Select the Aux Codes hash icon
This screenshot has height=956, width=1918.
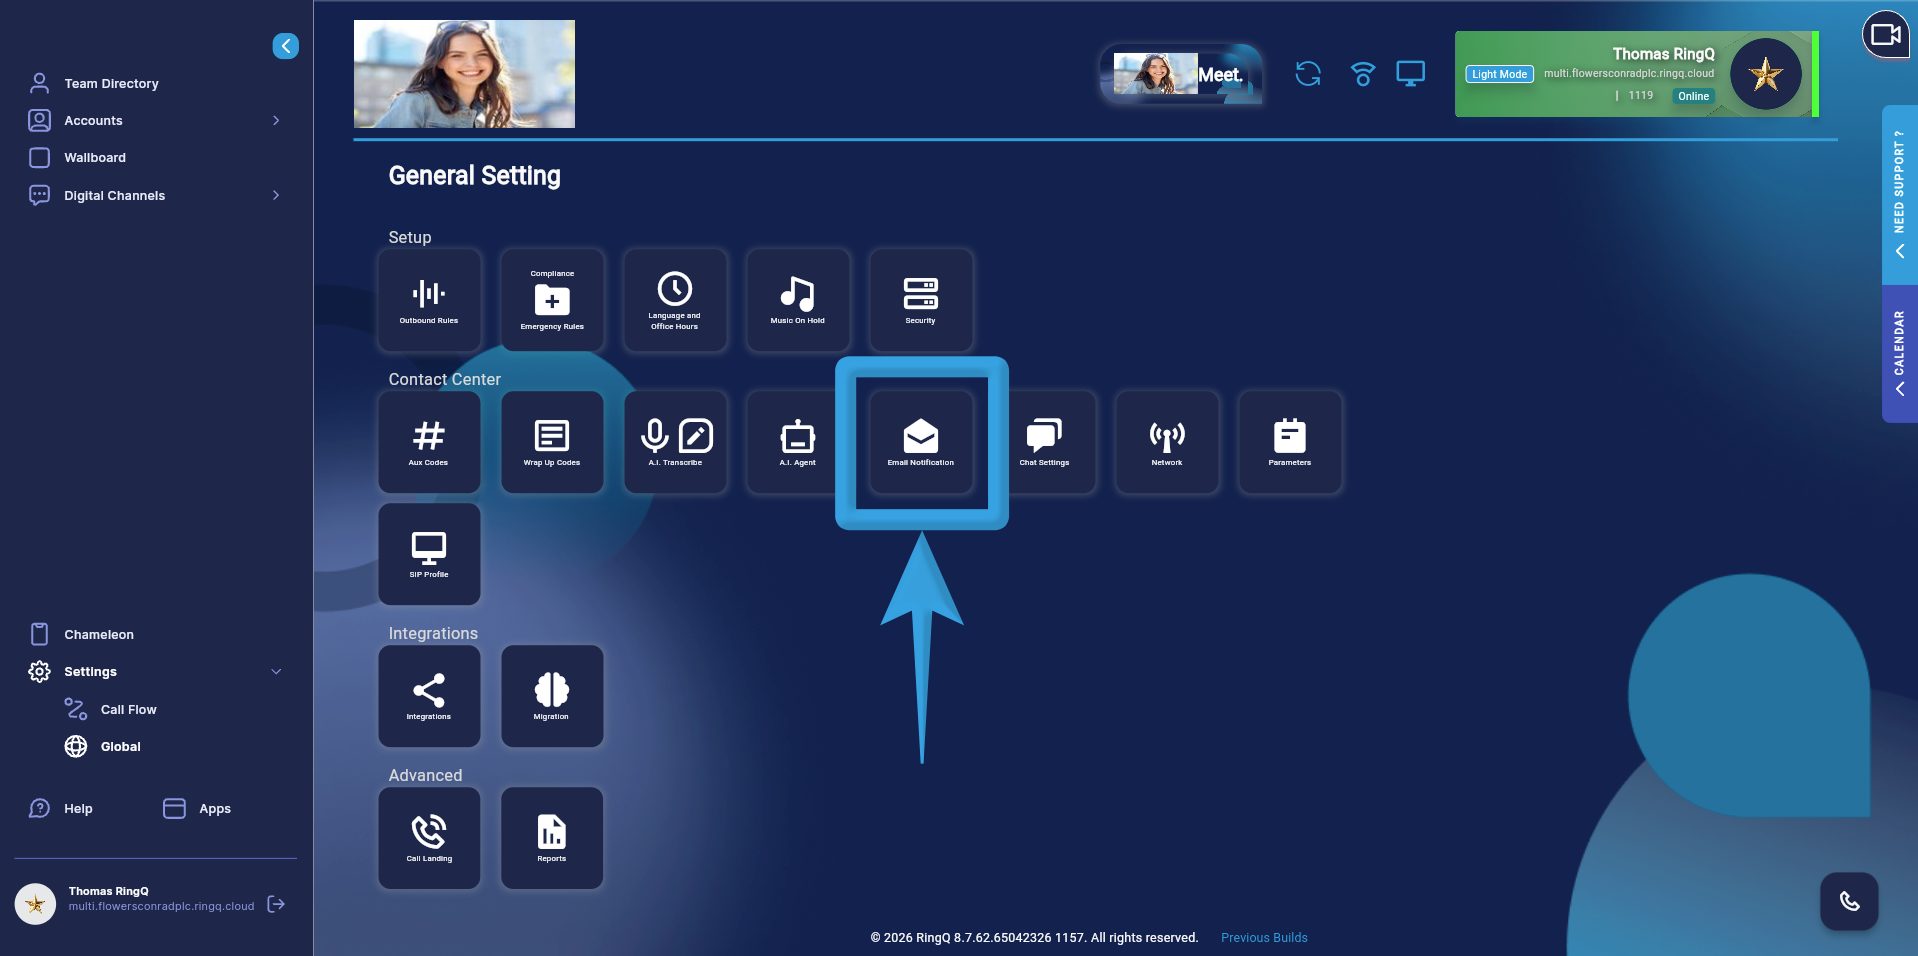[x=429, y=436]
